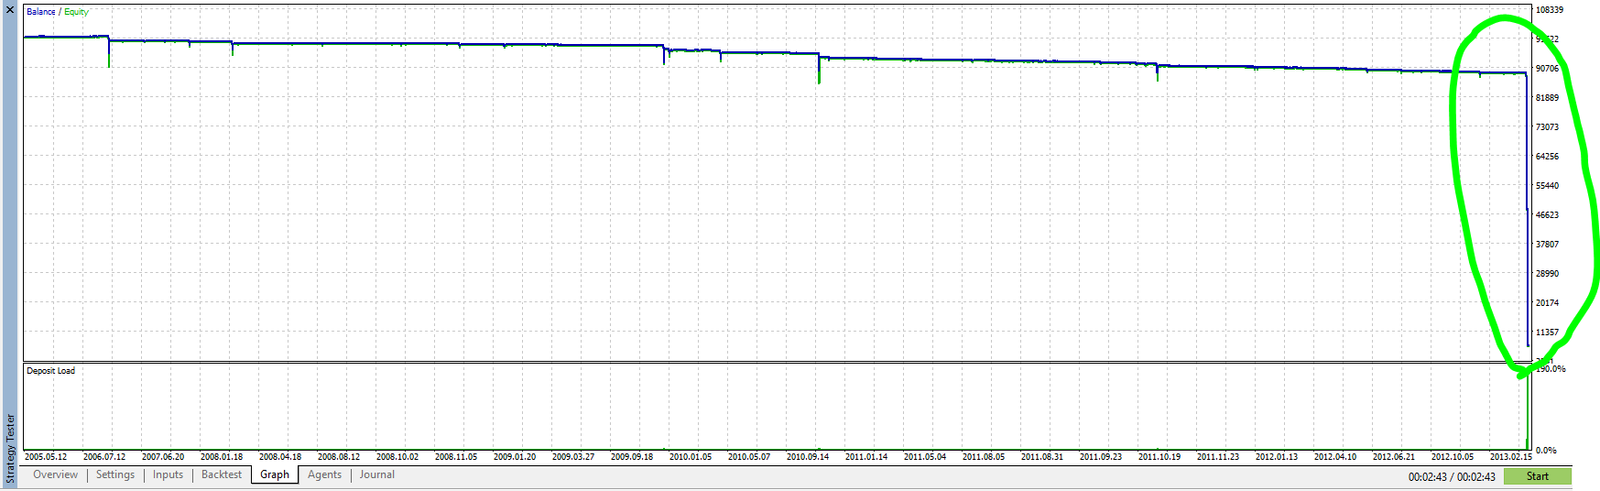
Task: Click date label 2012.10.05
Action: click(1452, 457)
